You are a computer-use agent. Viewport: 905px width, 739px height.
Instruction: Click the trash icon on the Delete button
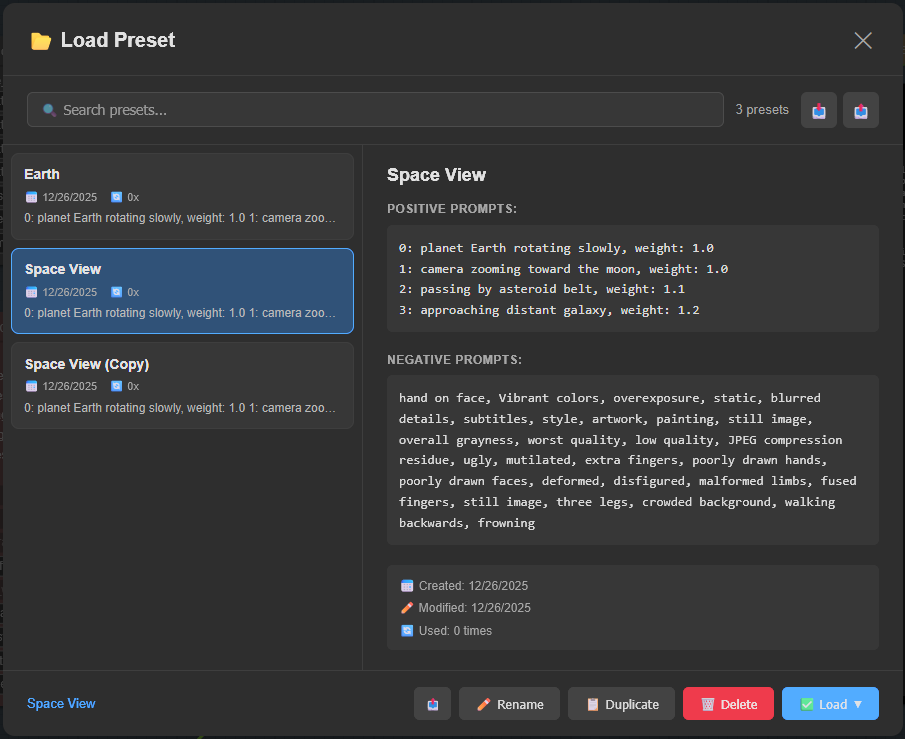(x=708, y=704)
